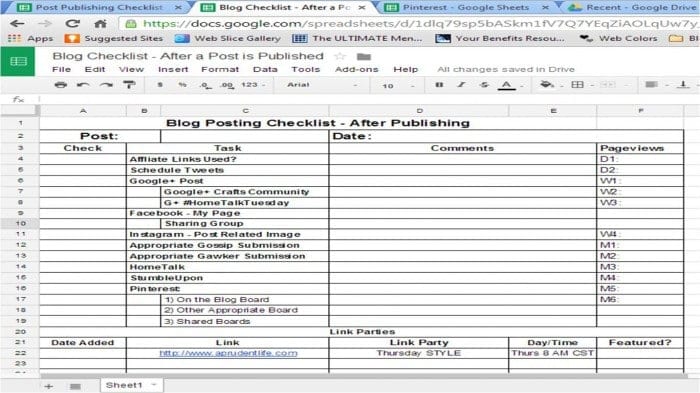Toggle italic formatting
The height and width of the screenshot is (393, 700).
(462, 84)
